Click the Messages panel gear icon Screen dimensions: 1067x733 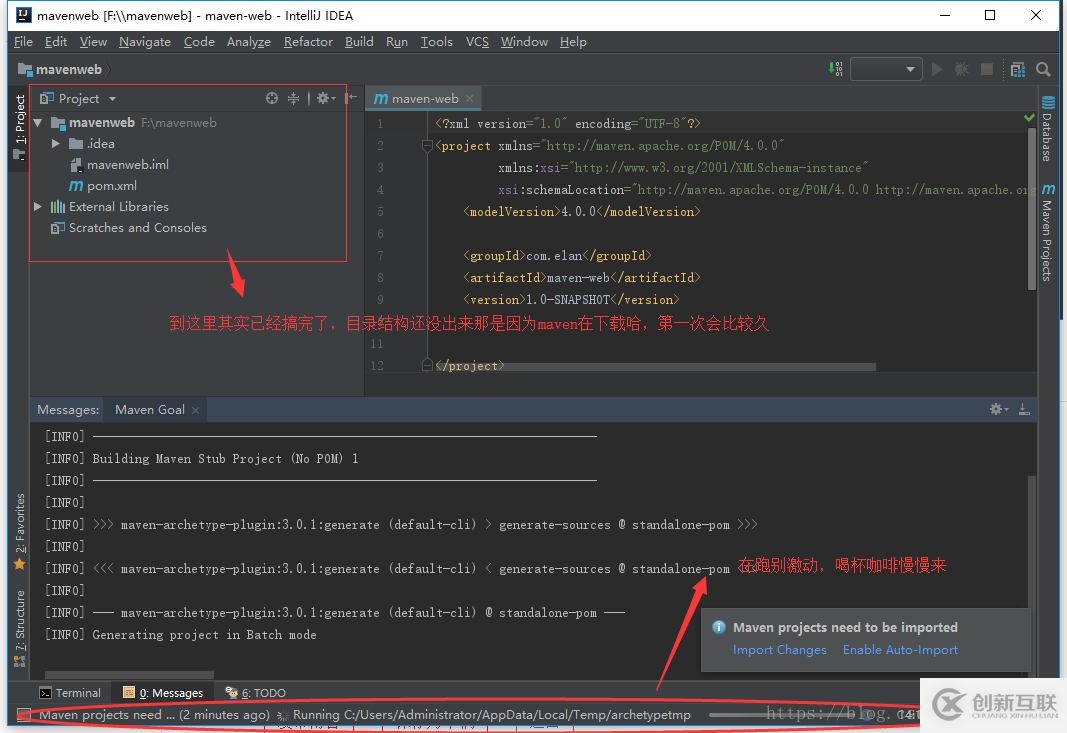point(997,409)
